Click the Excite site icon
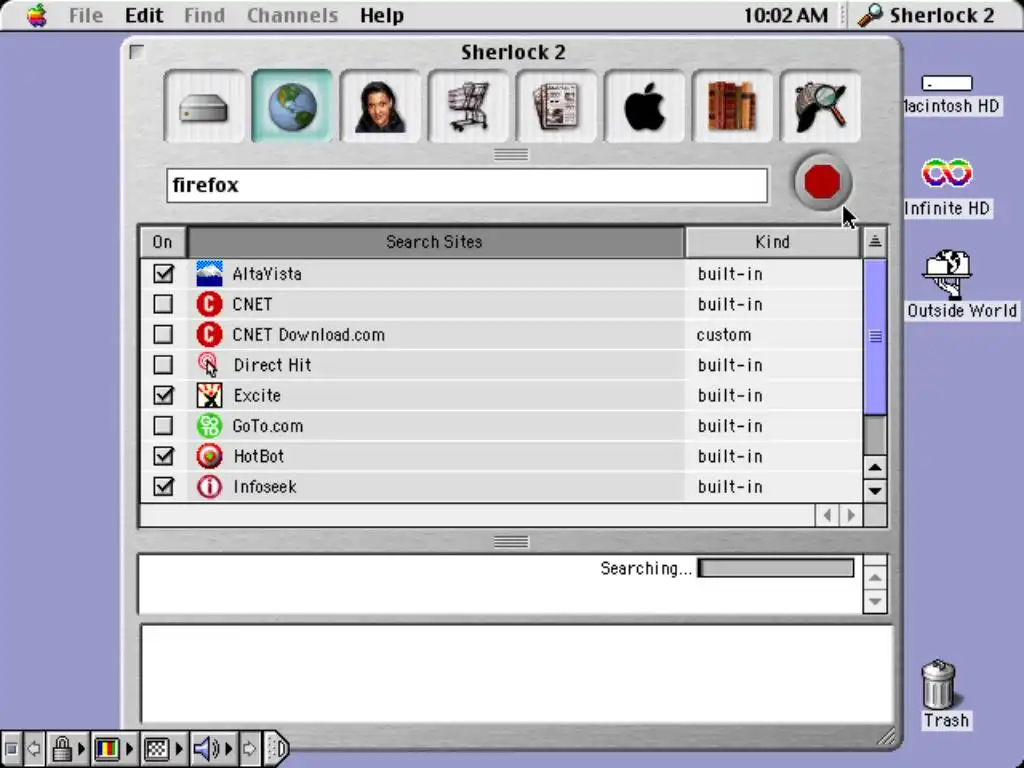Image resolution: width=1024 pixels, height=768 pixels. [209, 395]
